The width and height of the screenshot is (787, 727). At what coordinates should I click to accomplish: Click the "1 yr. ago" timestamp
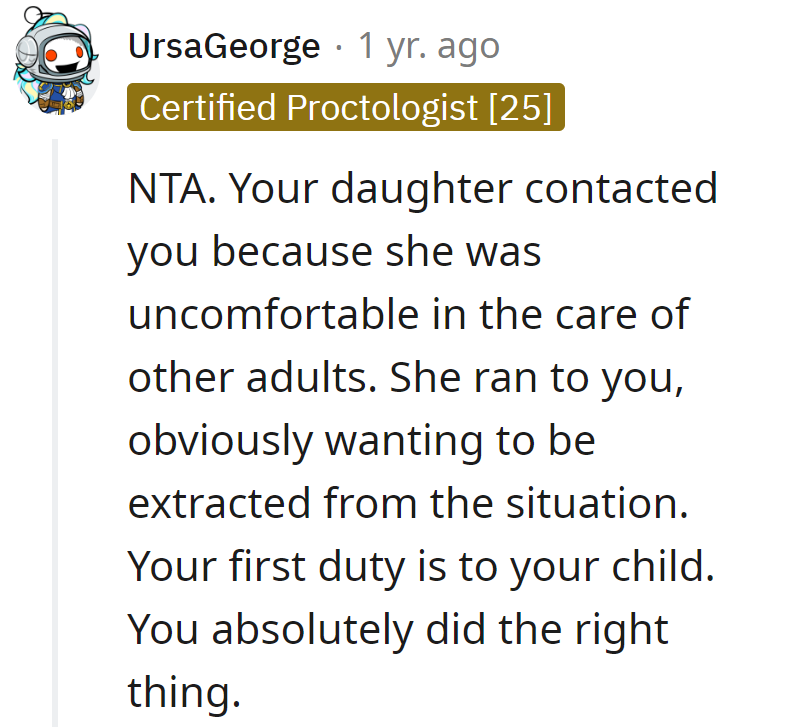click(429, 45)
